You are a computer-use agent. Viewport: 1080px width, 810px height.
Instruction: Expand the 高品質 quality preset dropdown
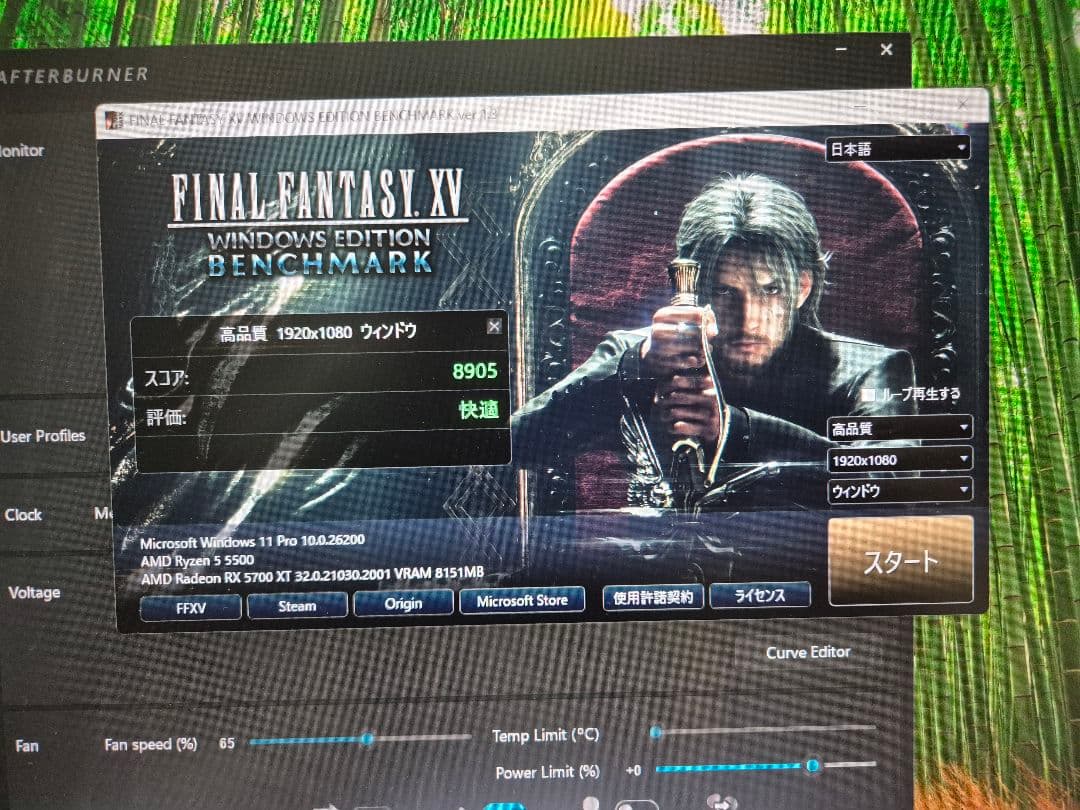(899, 428)
